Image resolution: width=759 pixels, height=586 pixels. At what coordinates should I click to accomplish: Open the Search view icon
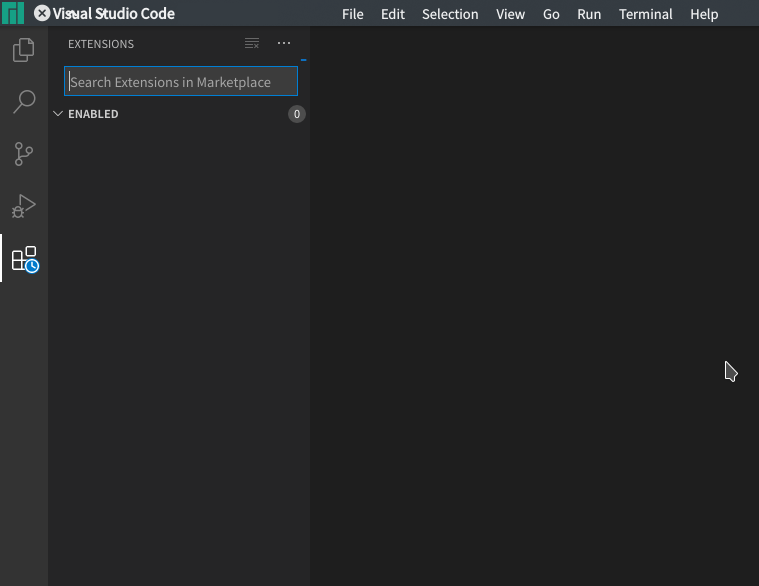tap(24, 102)
